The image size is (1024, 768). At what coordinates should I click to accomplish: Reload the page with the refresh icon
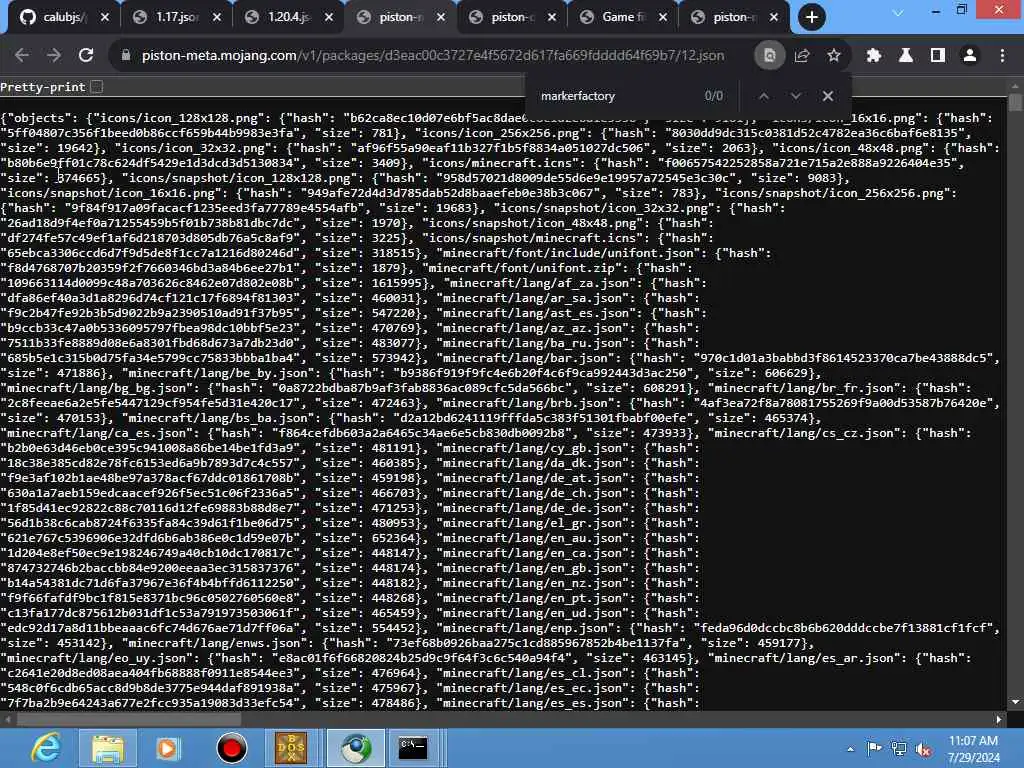(86, 56)
